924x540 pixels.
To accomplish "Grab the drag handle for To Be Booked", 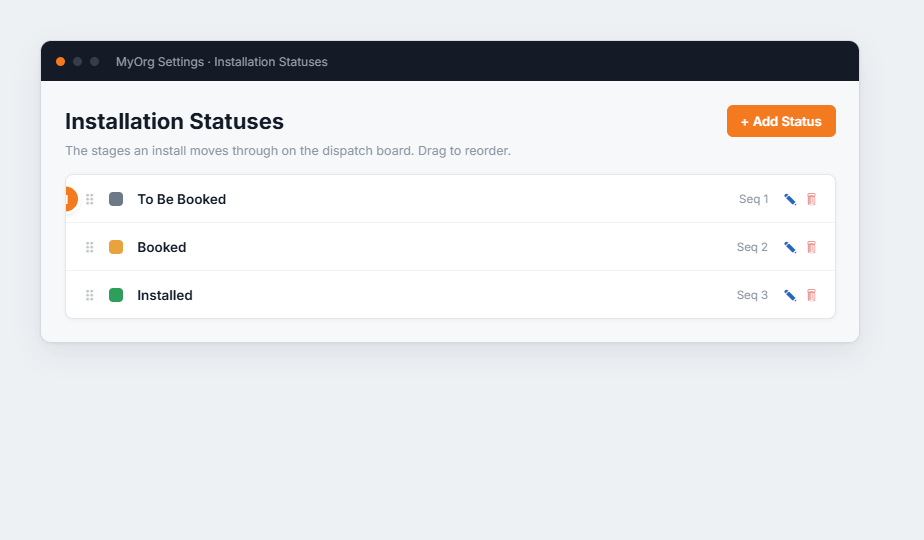I will [x=90, y=199].
